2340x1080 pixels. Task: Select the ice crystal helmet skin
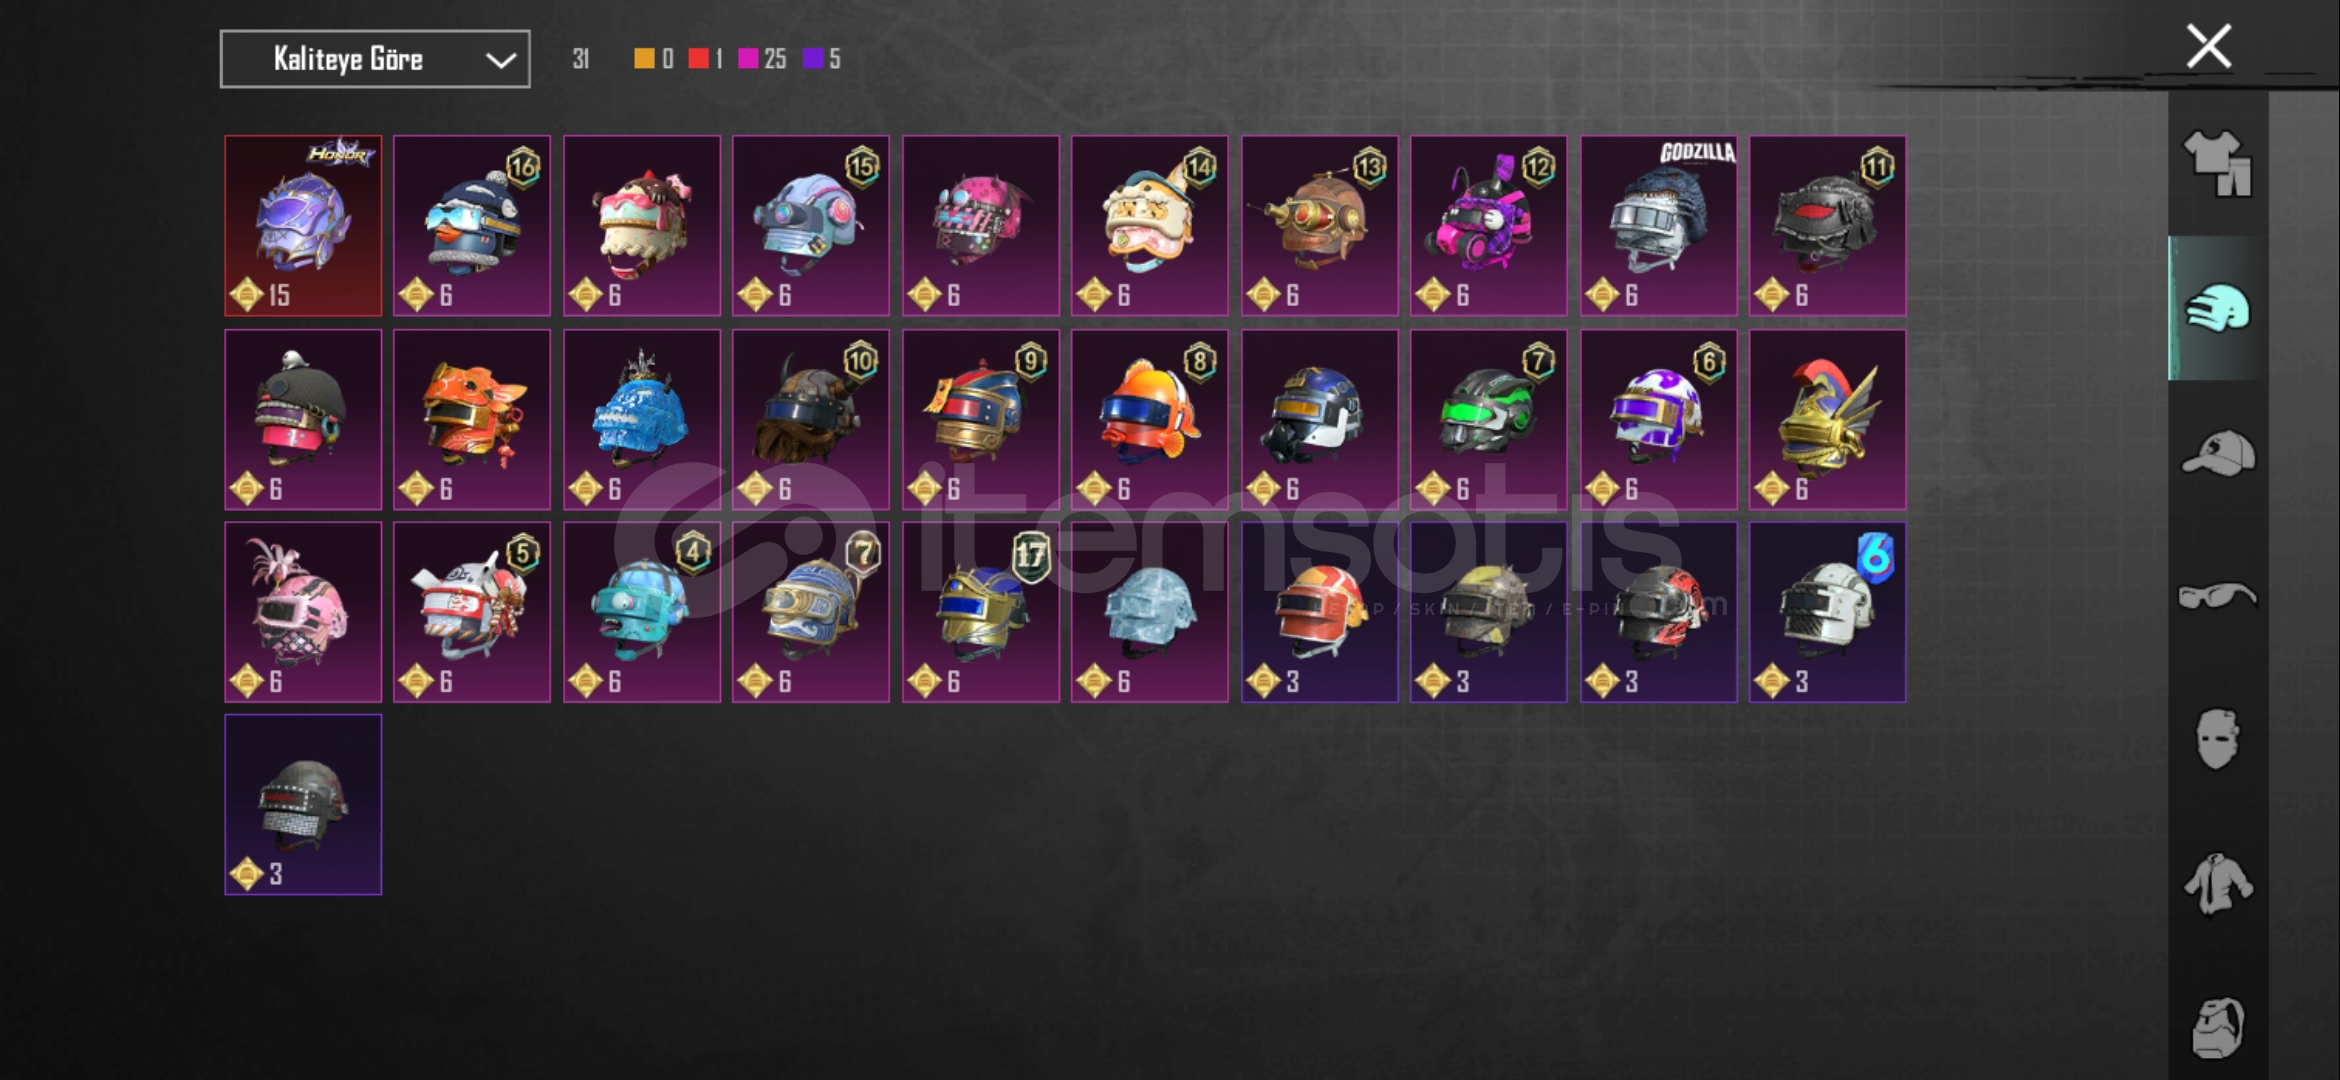click(1150, 612)
